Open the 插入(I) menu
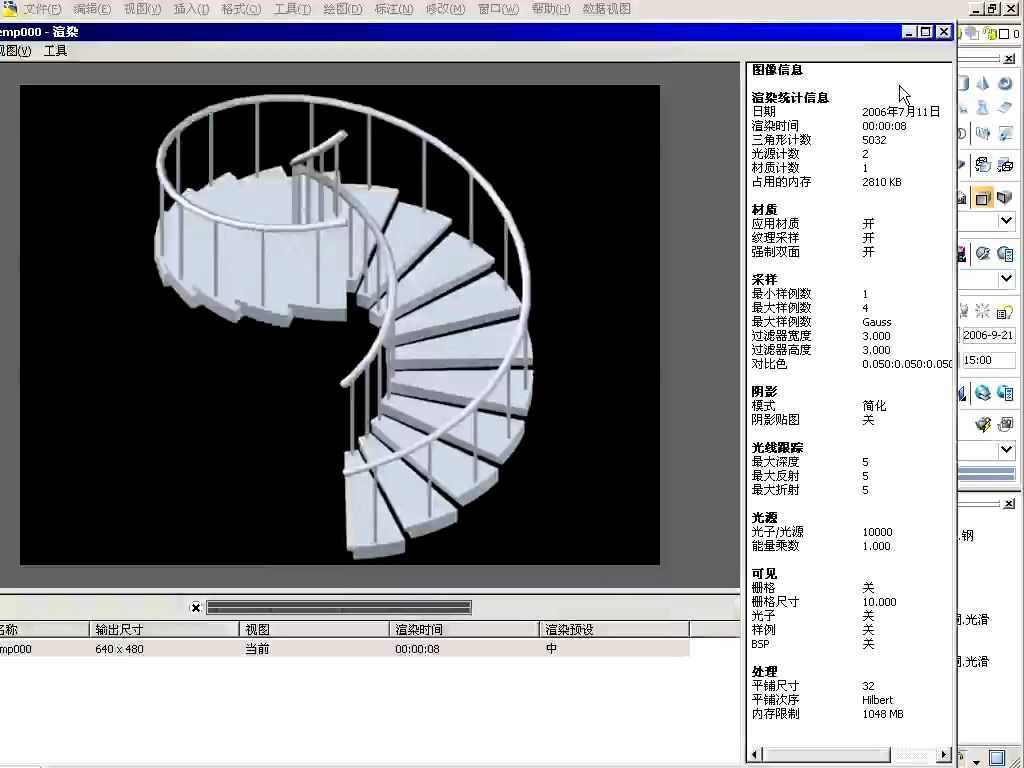The width and height of the screenshot is (1024, 768). click(191, 9)
